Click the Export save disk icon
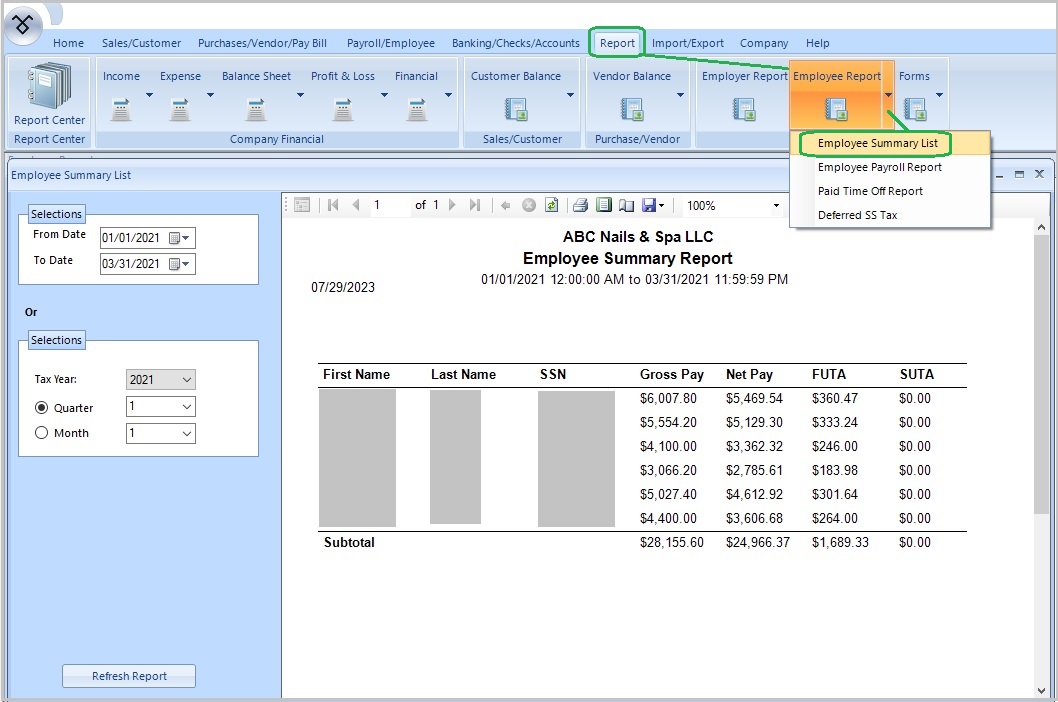 (x=649, y=205)
